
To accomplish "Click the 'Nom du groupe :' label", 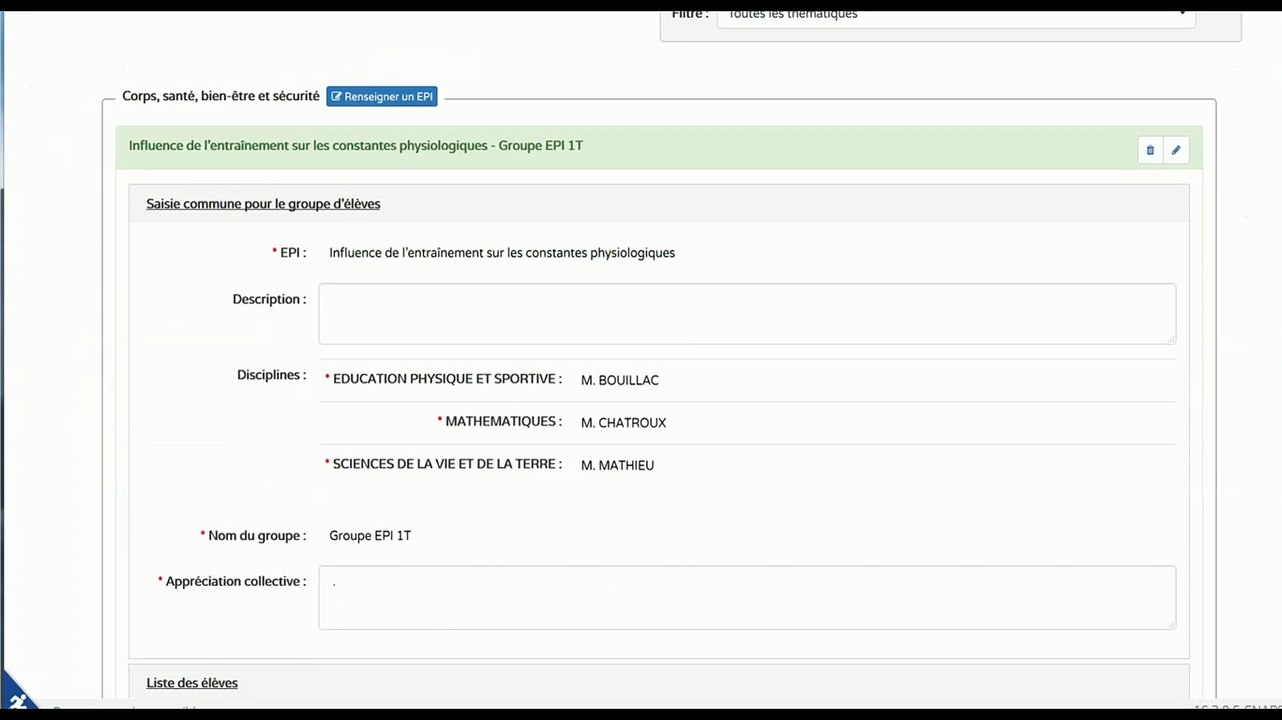I will (253, 536).
